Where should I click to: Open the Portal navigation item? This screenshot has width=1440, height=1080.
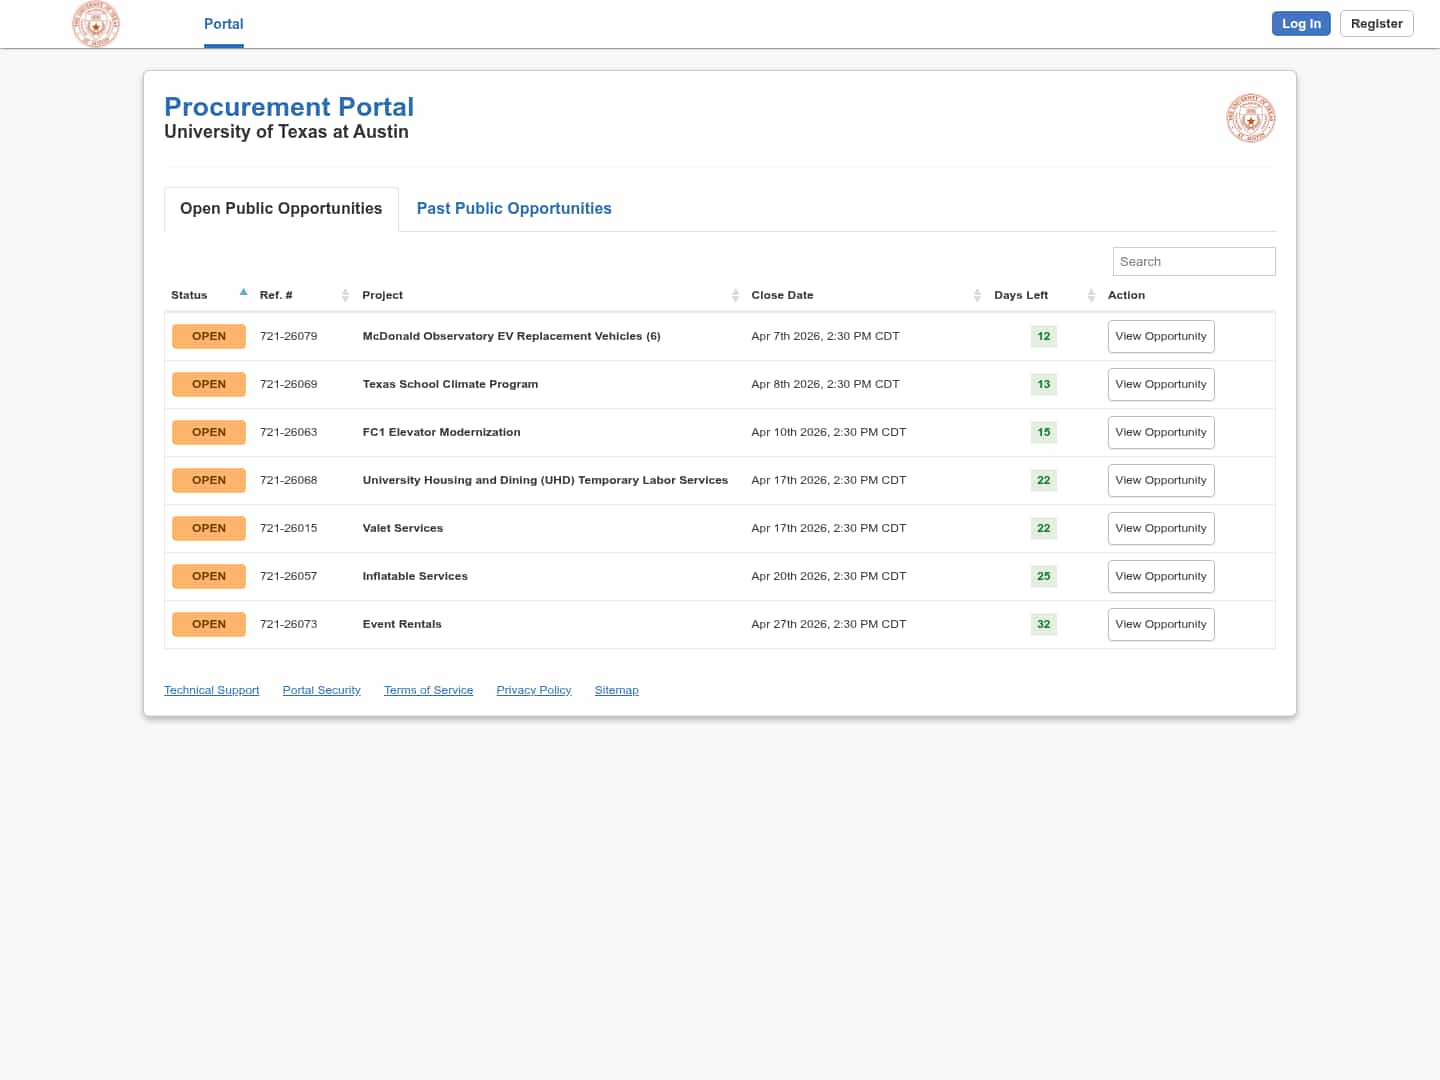[x=223, y=24]
